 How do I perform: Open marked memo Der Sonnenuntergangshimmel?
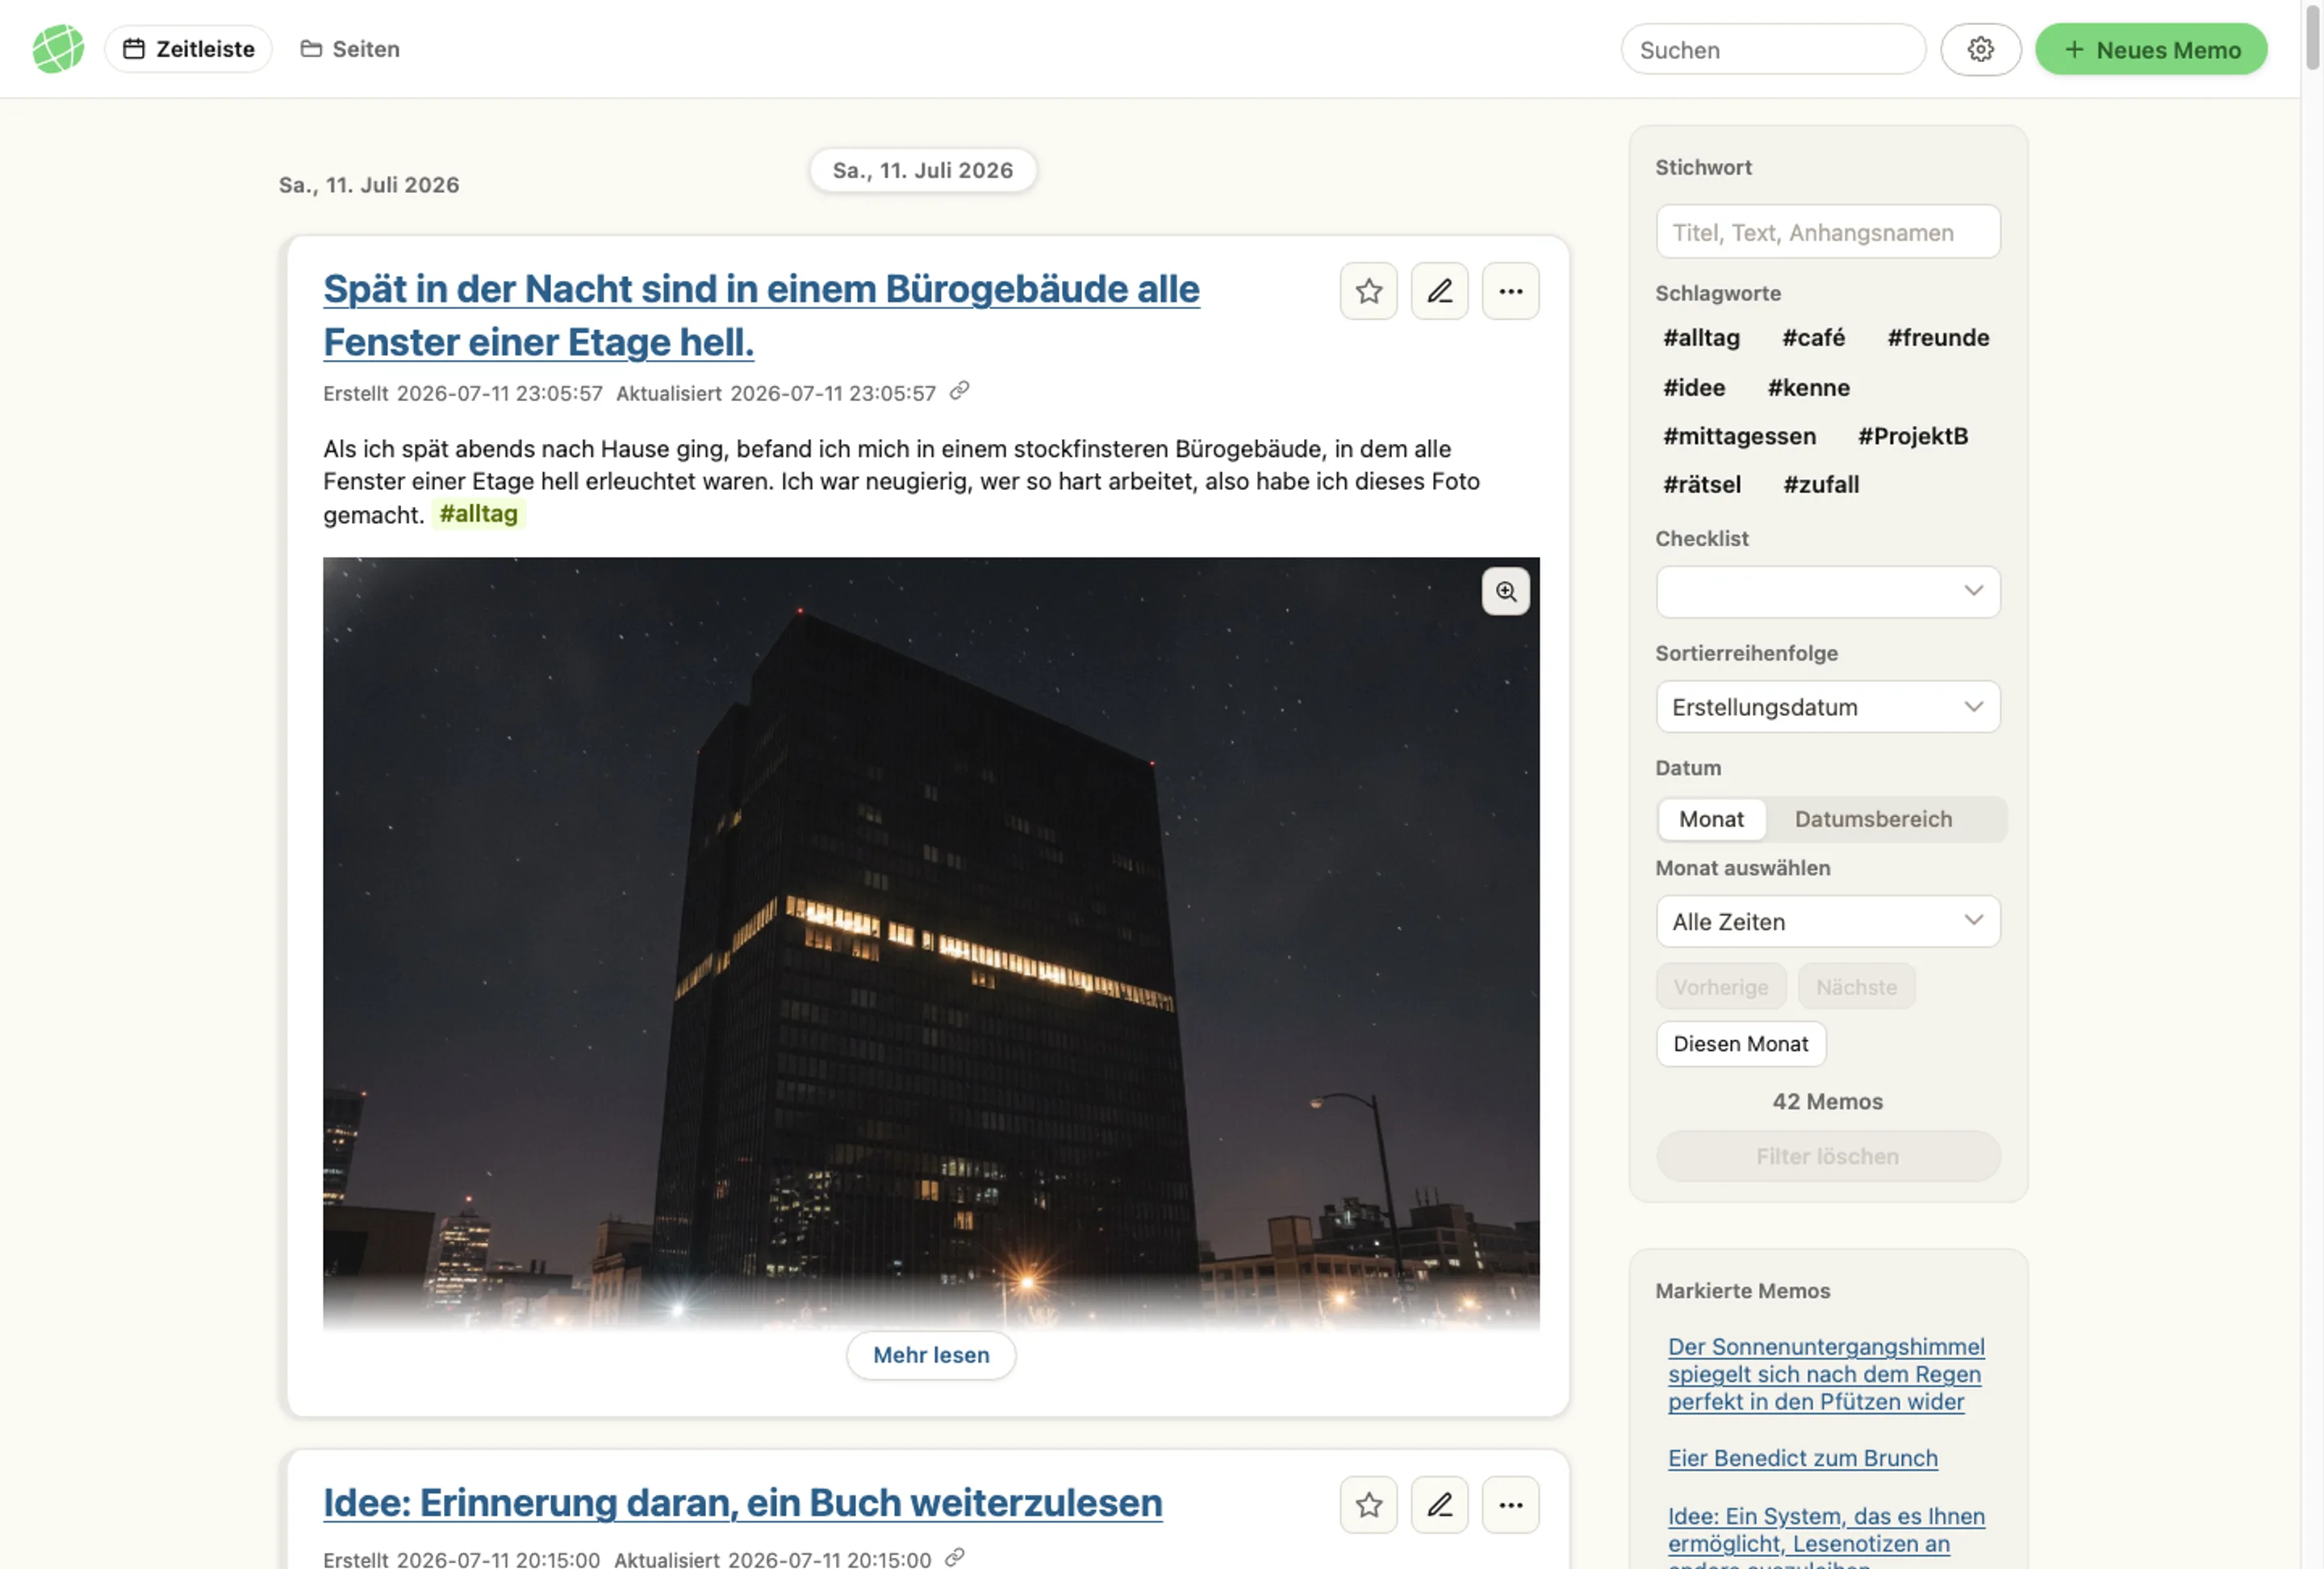[x=1825, y=1374]
